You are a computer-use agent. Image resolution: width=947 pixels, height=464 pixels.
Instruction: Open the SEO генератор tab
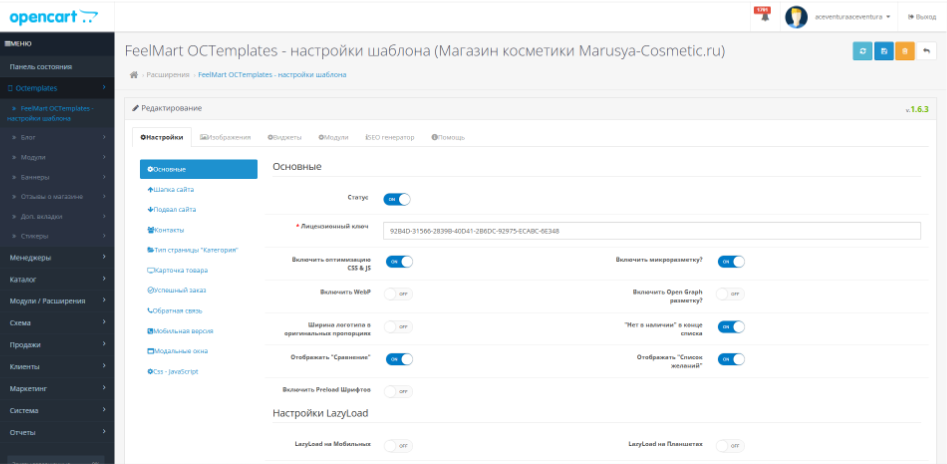[x=390, y=137]
